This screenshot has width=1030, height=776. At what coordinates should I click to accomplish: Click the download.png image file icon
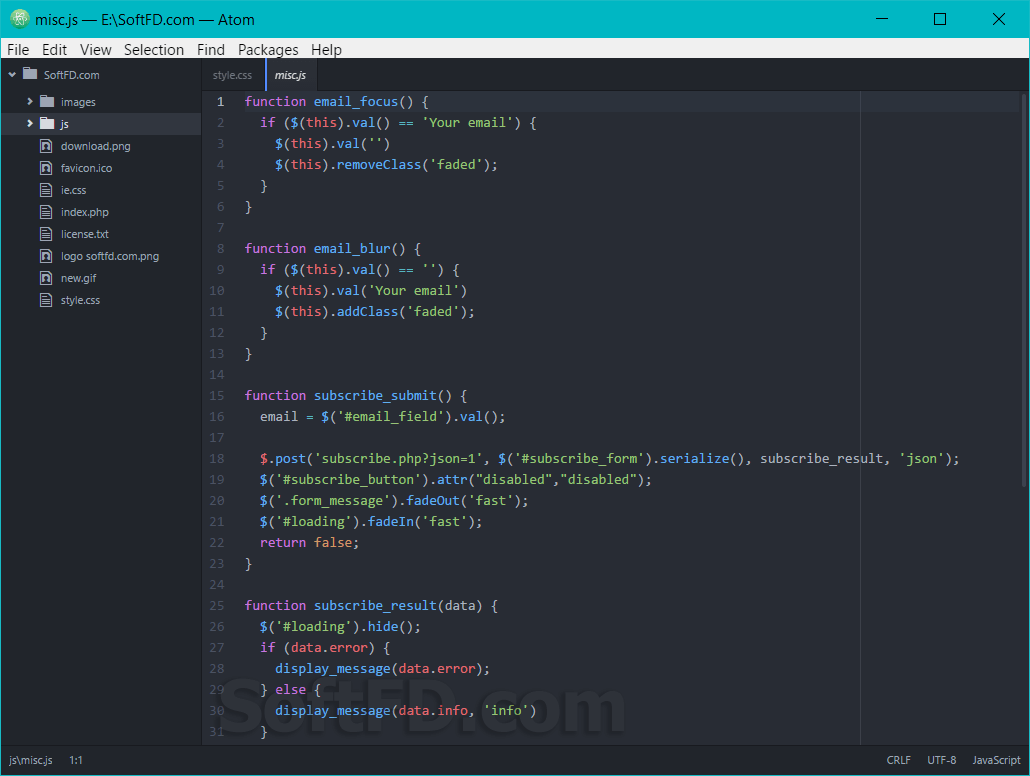click(x=46, y=146)
